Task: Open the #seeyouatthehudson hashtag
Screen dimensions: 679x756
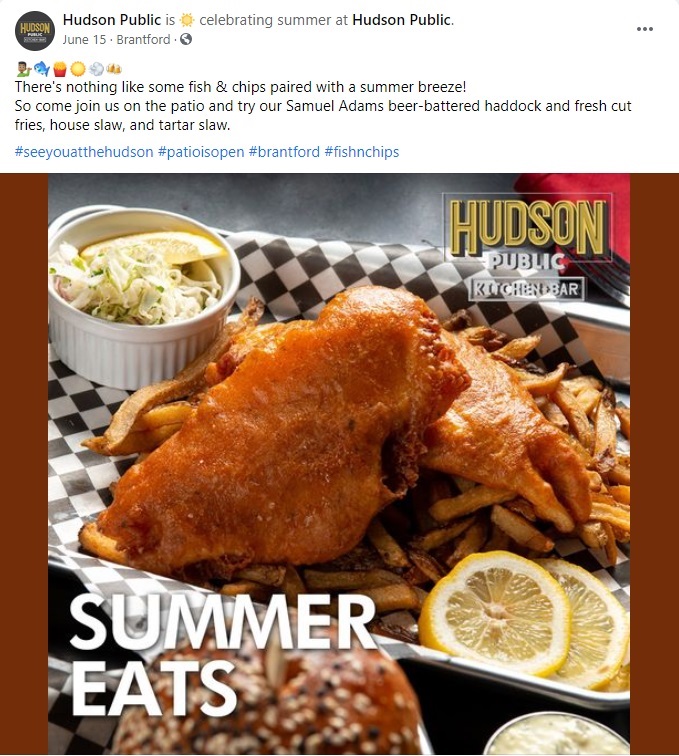Action: pyautogui.click(x=84, y=152)
